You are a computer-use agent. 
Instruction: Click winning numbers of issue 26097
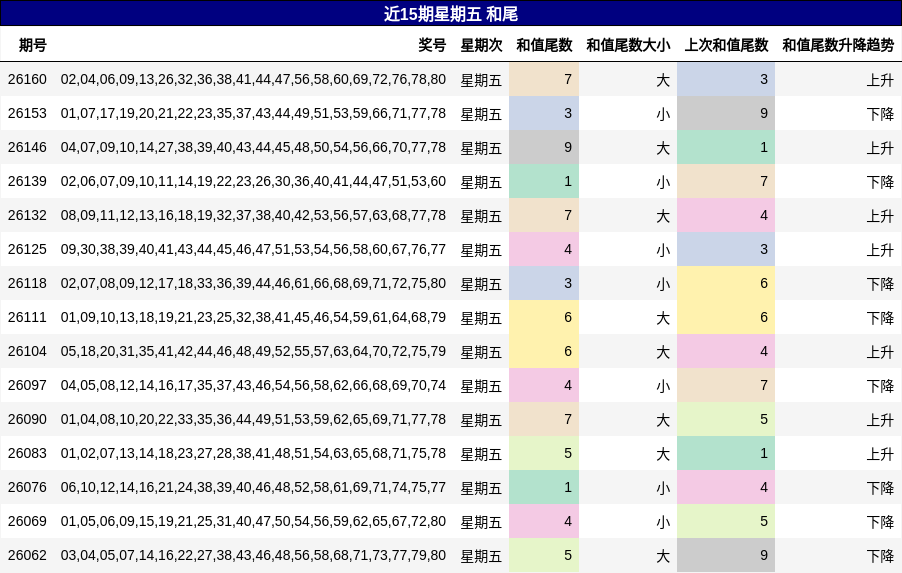[x=253, y=385]
